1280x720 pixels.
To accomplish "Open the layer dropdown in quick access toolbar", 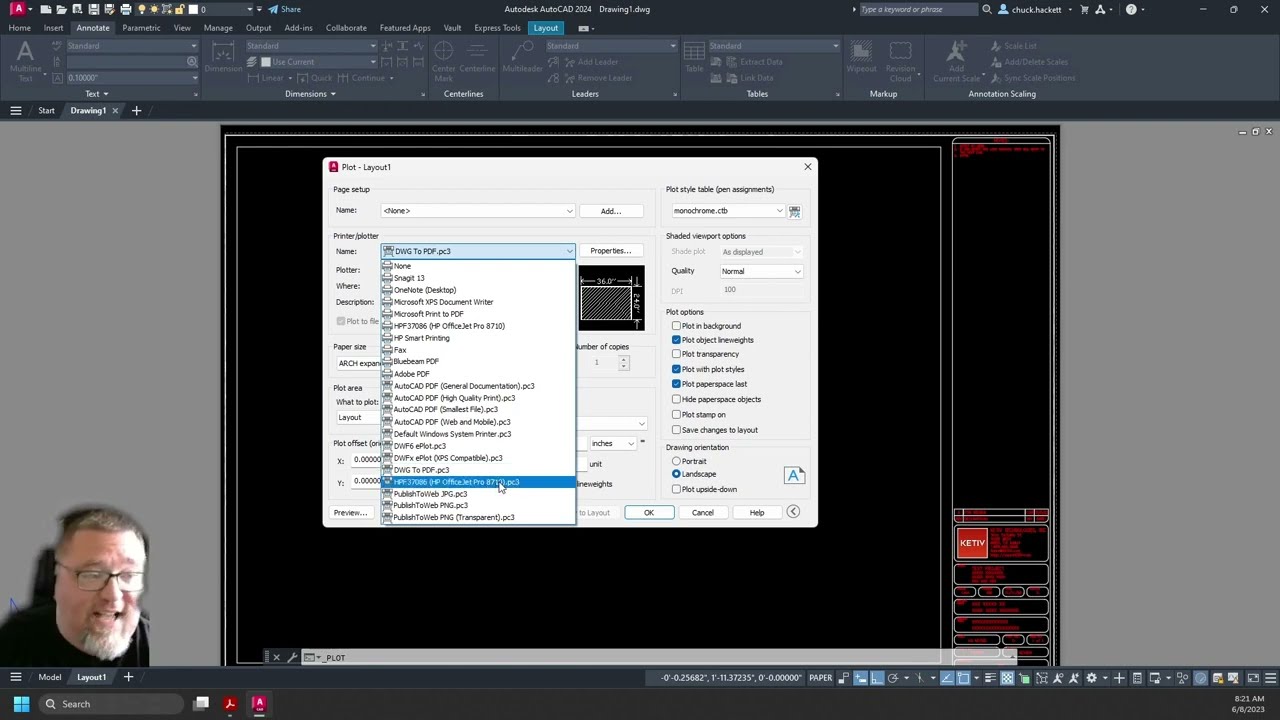I will (x=250, y=9).
